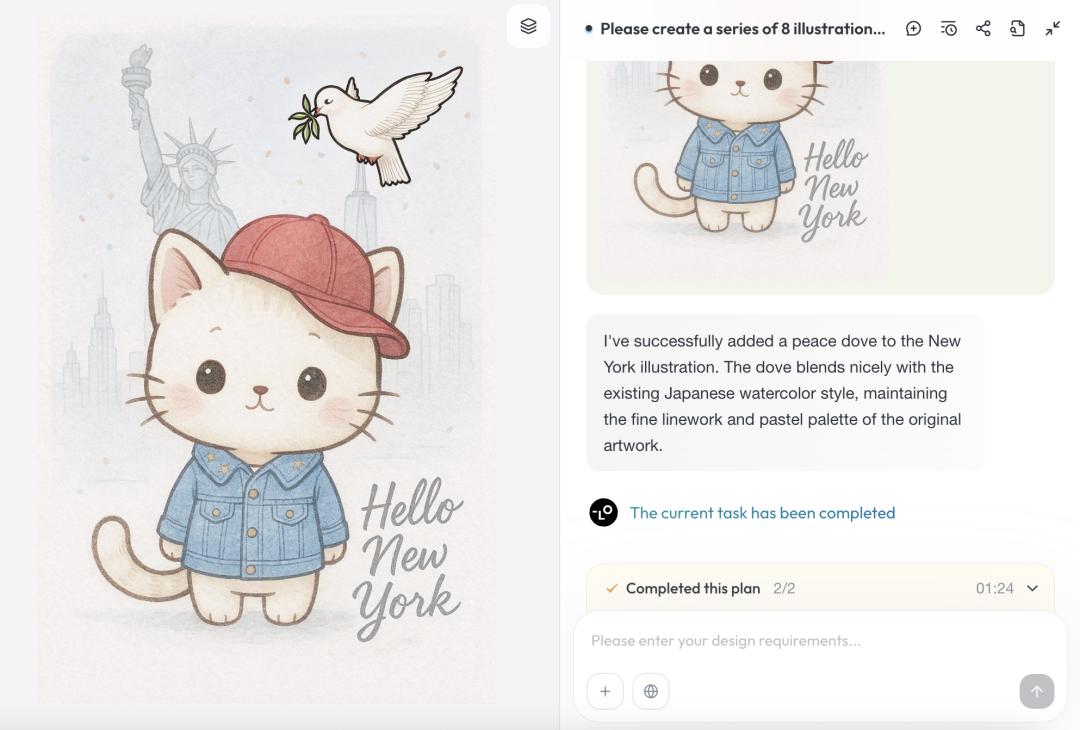Click the dove confirmation message bubble

784,393
